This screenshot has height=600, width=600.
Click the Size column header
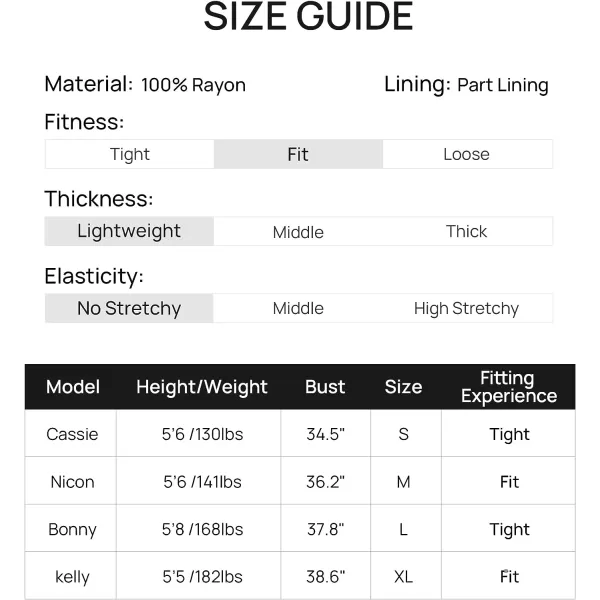(403, 387)
